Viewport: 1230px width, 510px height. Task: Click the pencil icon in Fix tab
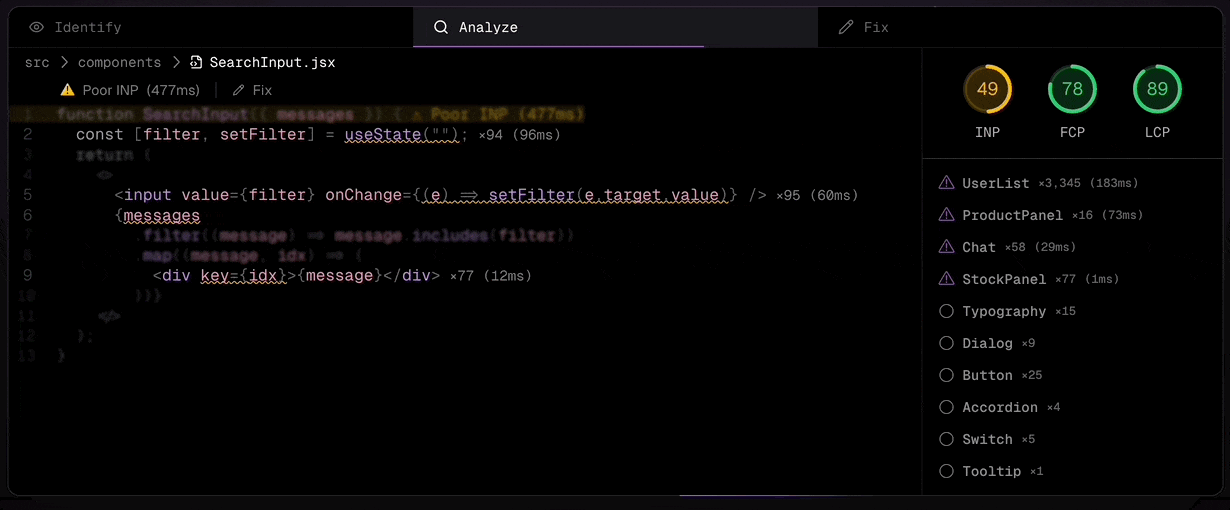[x=847, y=27]
